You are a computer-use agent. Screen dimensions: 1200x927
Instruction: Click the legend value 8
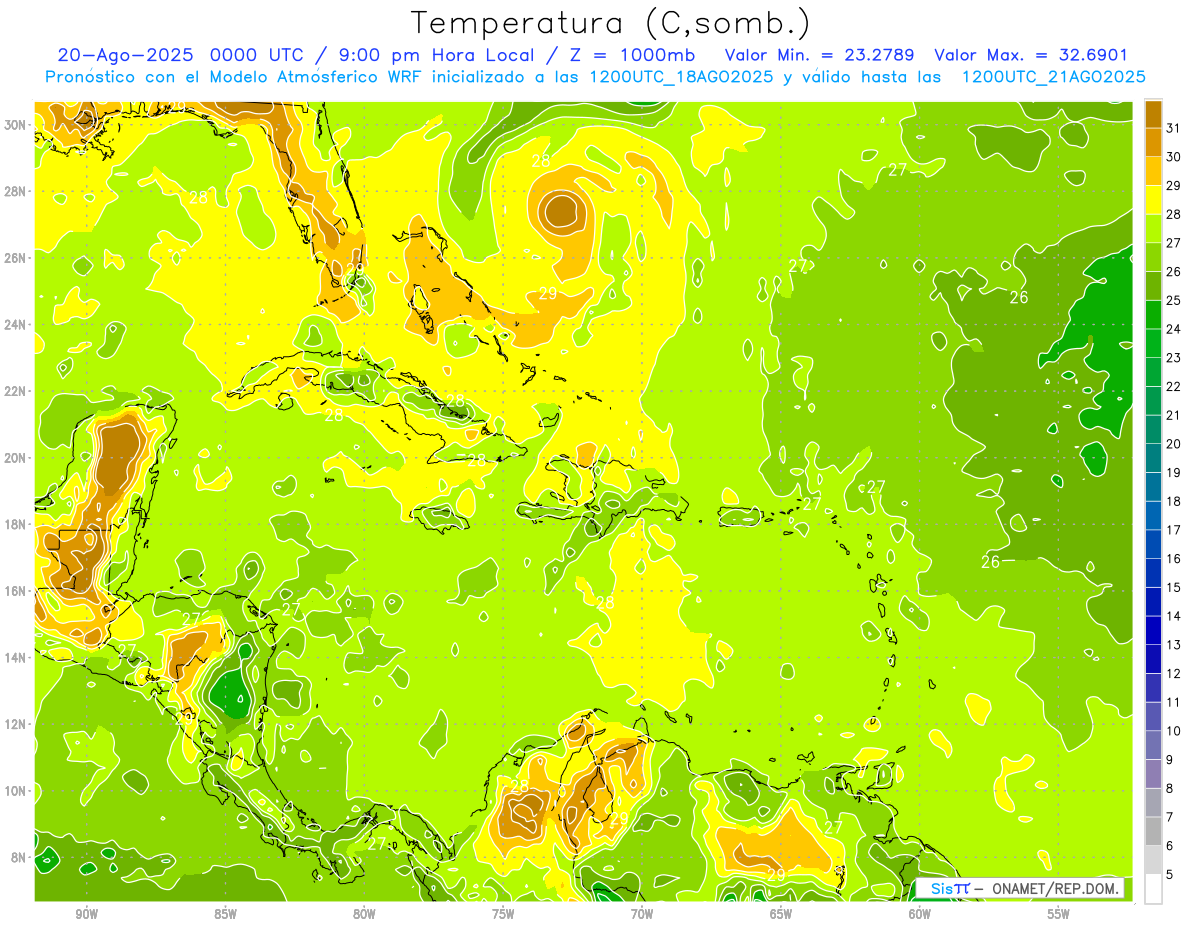(x=1170, y=788)
